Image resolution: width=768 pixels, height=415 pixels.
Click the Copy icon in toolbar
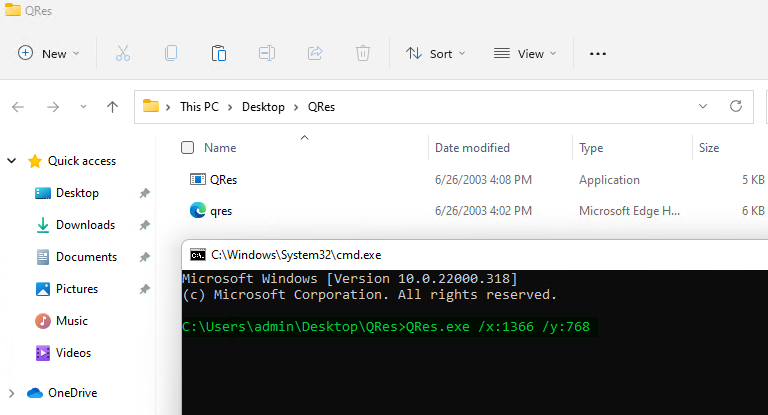170,53
